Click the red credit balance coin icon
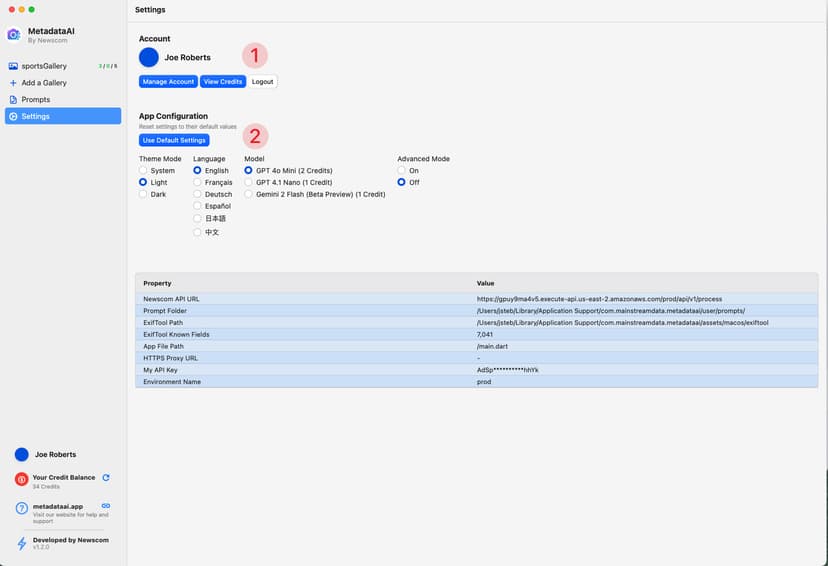The width and height of the screenshot is (828, 566). 21,481
